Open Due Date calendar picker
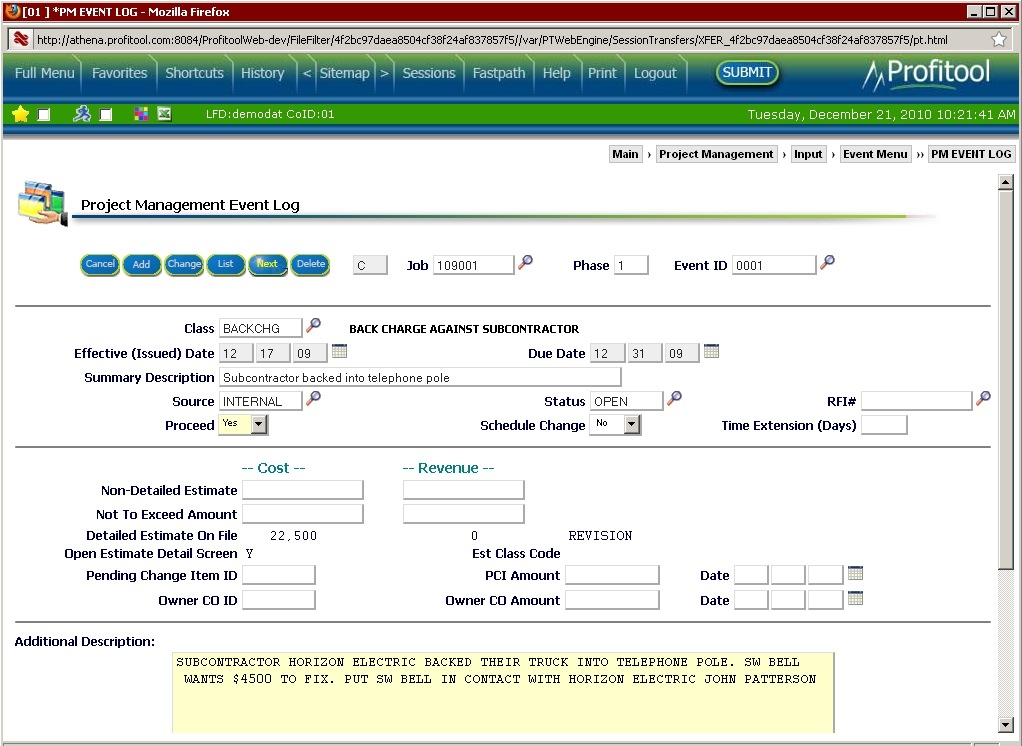 (x=712, y=351)
